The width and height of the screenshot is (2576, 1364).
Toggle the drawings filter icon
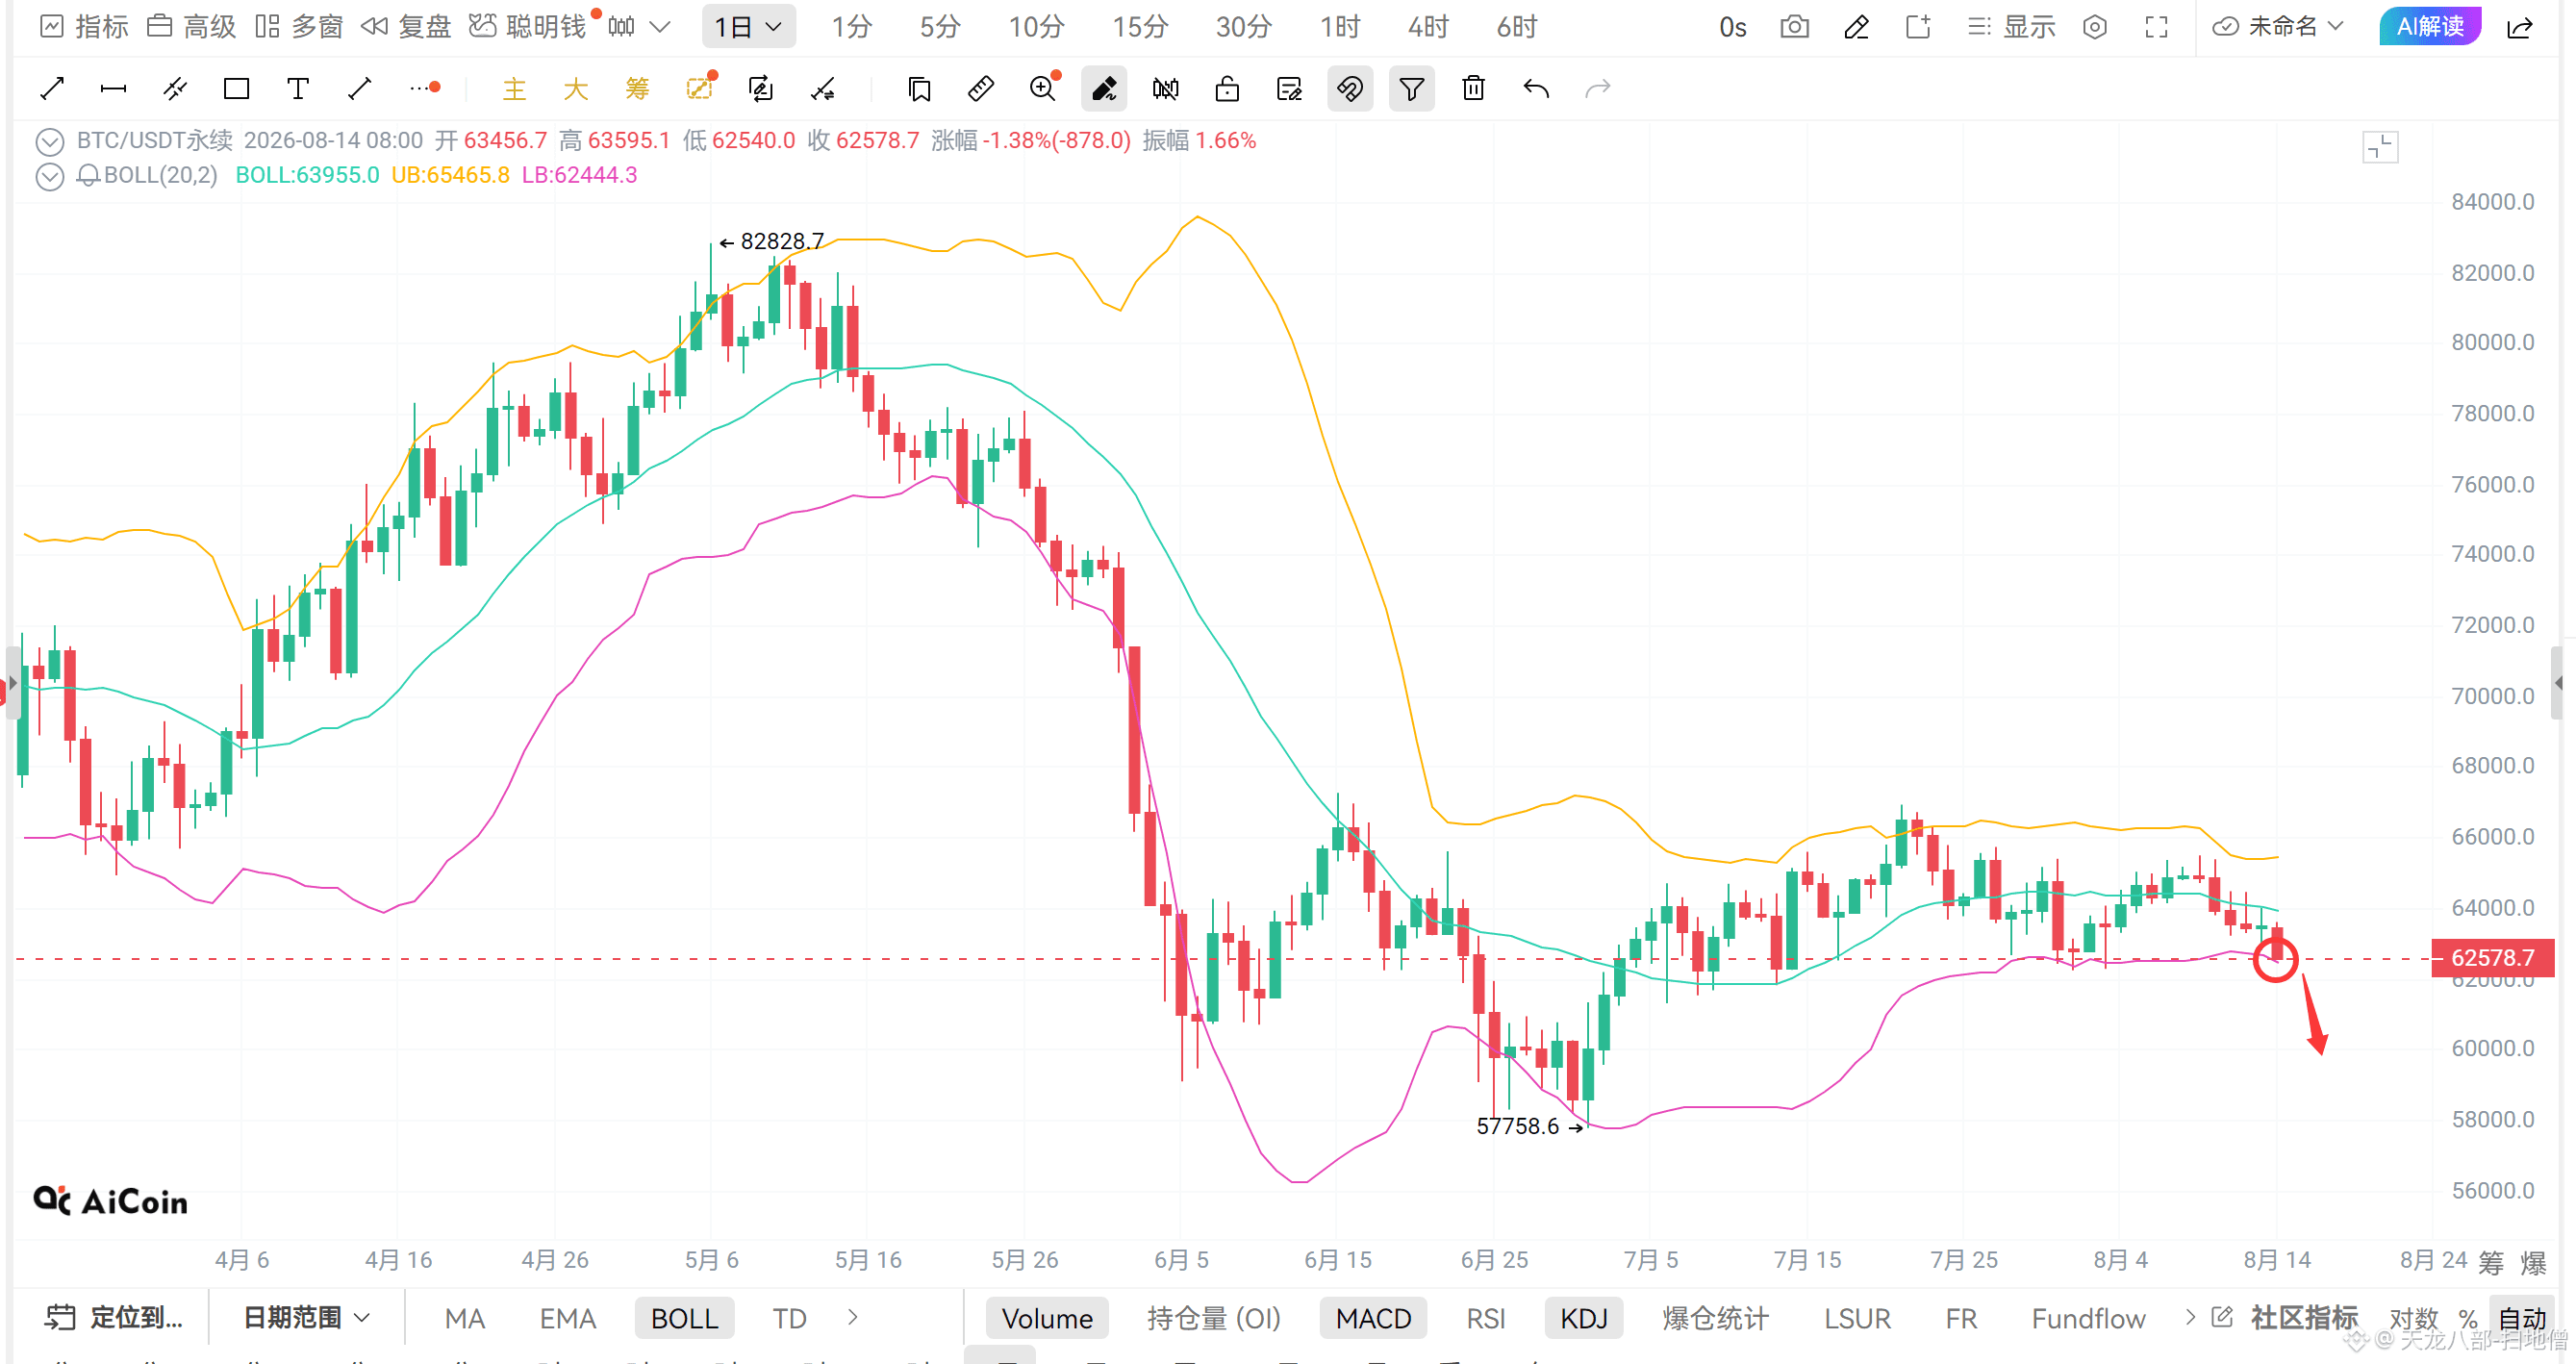[1411, 89]
